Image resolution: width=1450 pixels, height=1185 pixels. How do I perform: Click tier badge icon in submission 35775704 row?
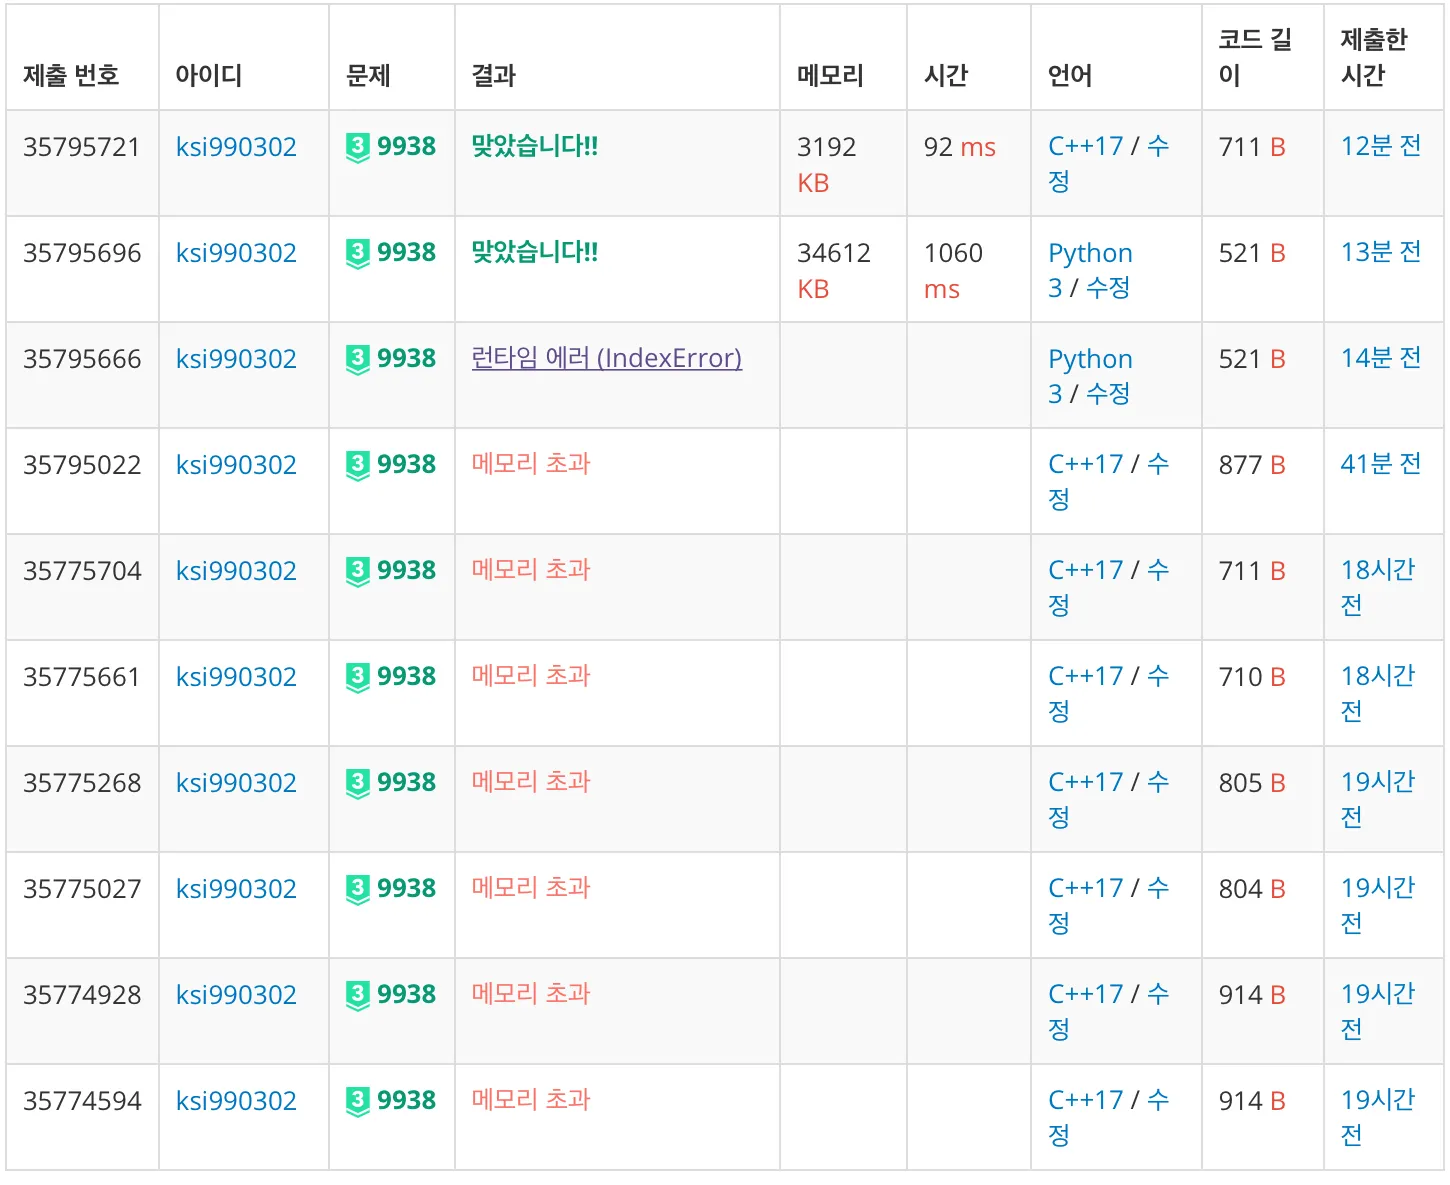pyautogui.click(x=358, y=572)
